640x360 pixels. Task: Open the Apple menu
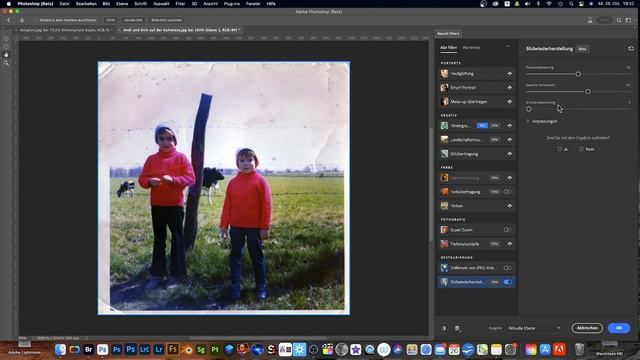tap(9, 4)
